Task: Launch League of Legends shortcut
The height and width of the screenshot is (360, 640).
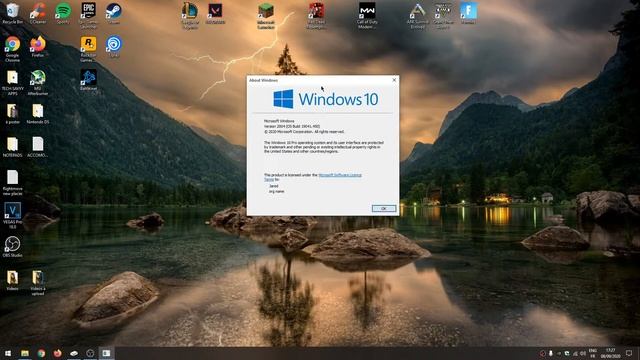Action: point(190,16)
